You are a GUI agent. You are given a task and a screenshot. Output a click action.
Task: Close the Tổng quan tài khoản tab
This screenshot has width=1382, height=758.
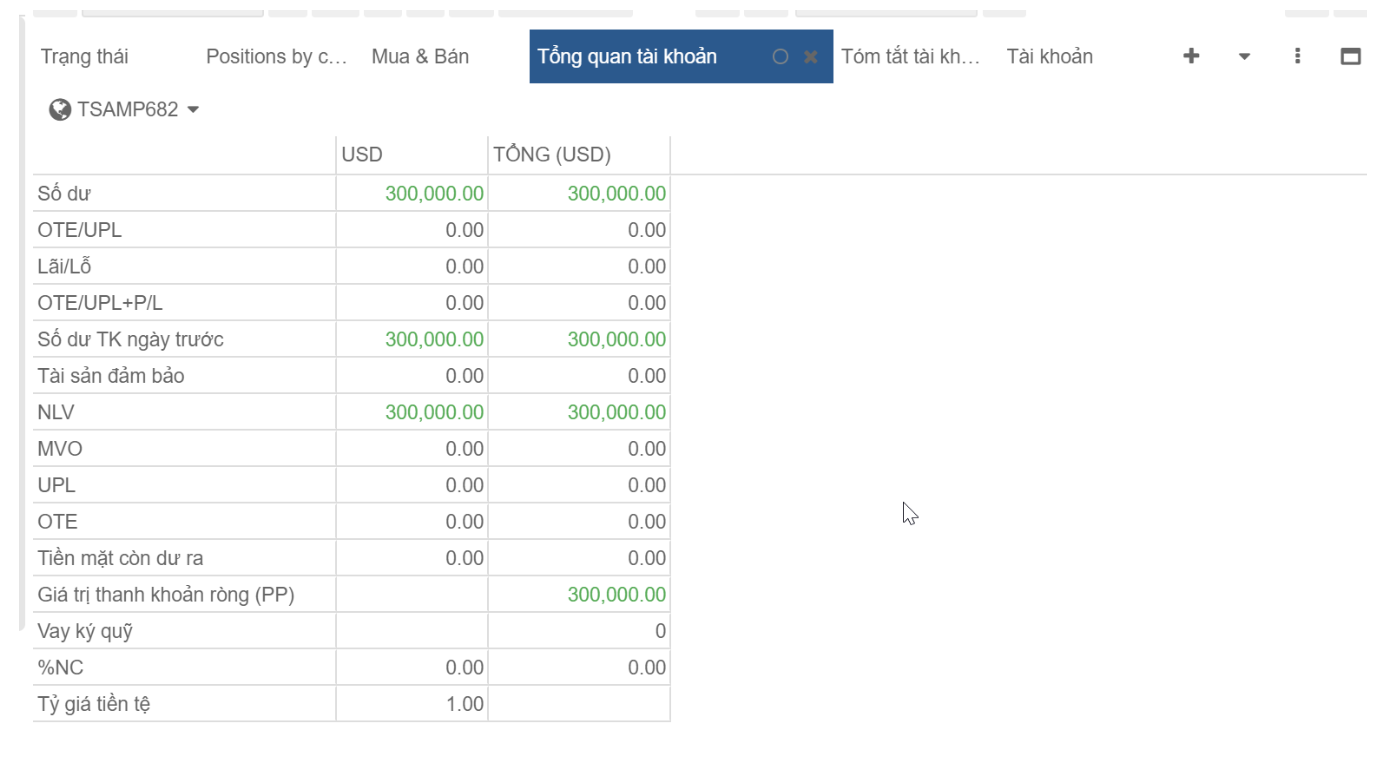coord(811,57)
